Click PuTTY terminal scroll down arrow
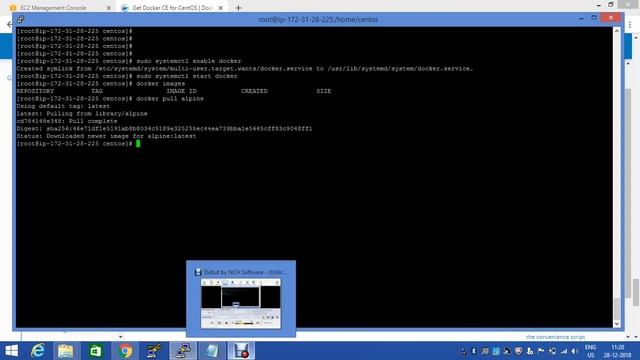The height and width of the screenshot is (360, 640). coord(617,324)
